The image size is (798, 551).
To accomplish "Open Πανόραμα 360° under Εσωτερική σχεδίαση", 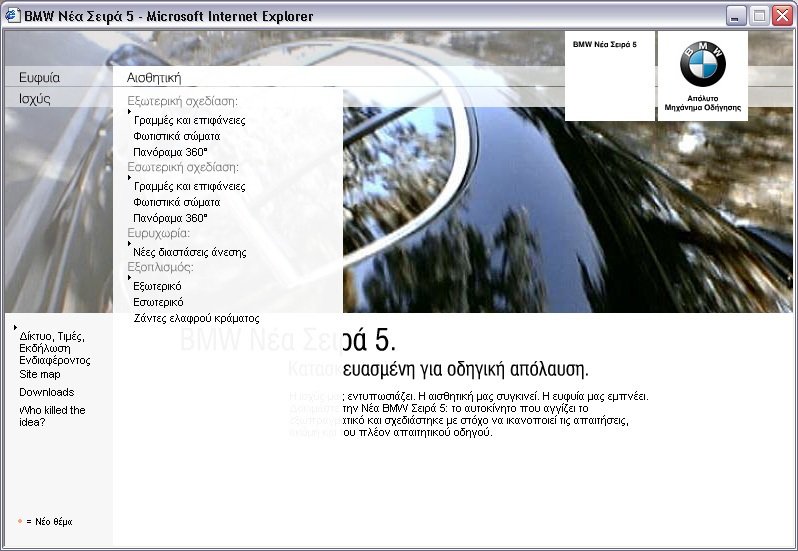I will click(x=170, y=218).
